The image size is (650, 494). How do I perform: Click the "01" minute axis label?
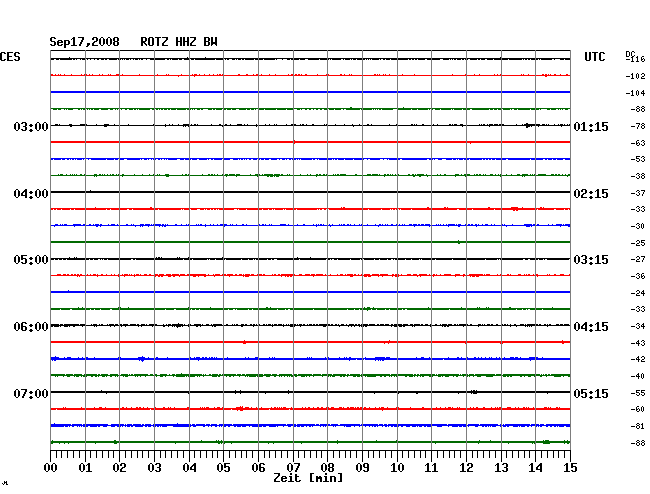pyautogui.click(x=85, y=468)
